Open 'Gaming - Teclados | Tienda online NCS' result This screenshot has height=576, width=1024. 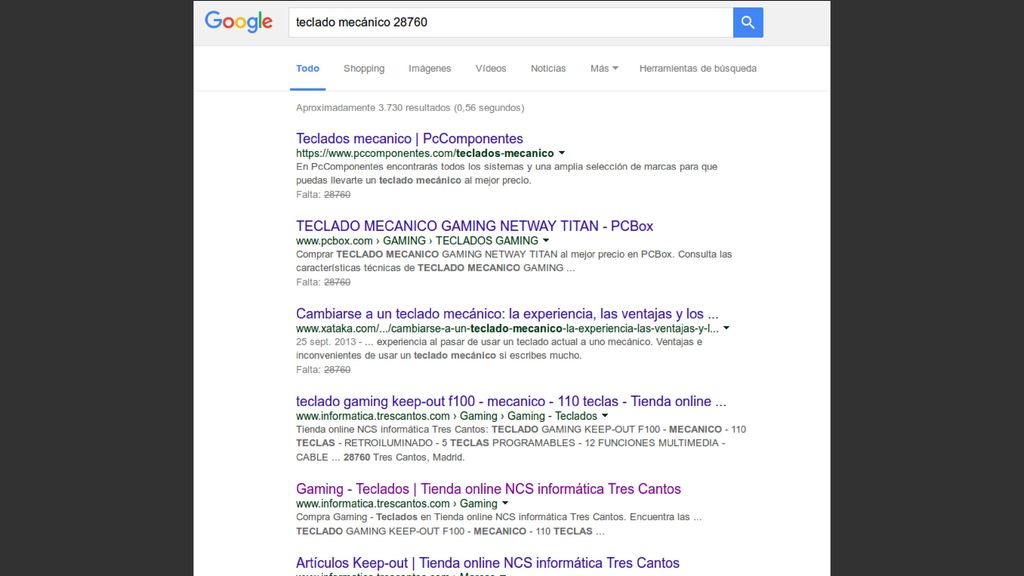[488, 488]
